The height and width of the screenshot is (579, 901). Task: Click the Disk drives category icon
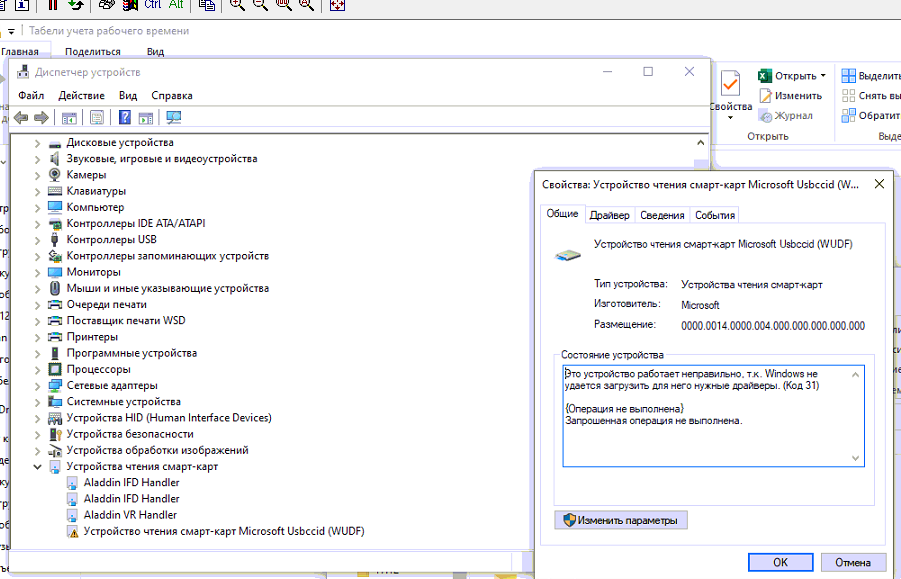pos(55,144)
